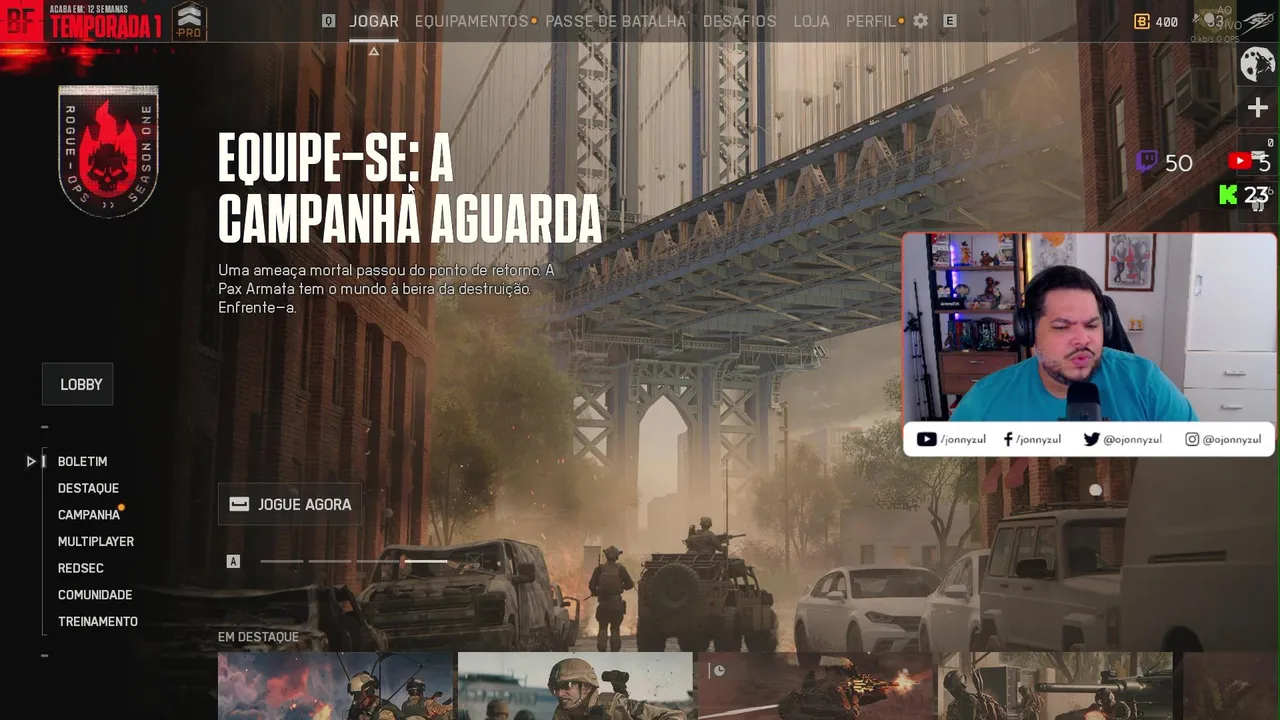Click the highlighted fourth carousel indicator
1280x720 pixels.
click(x=426, y=561)
